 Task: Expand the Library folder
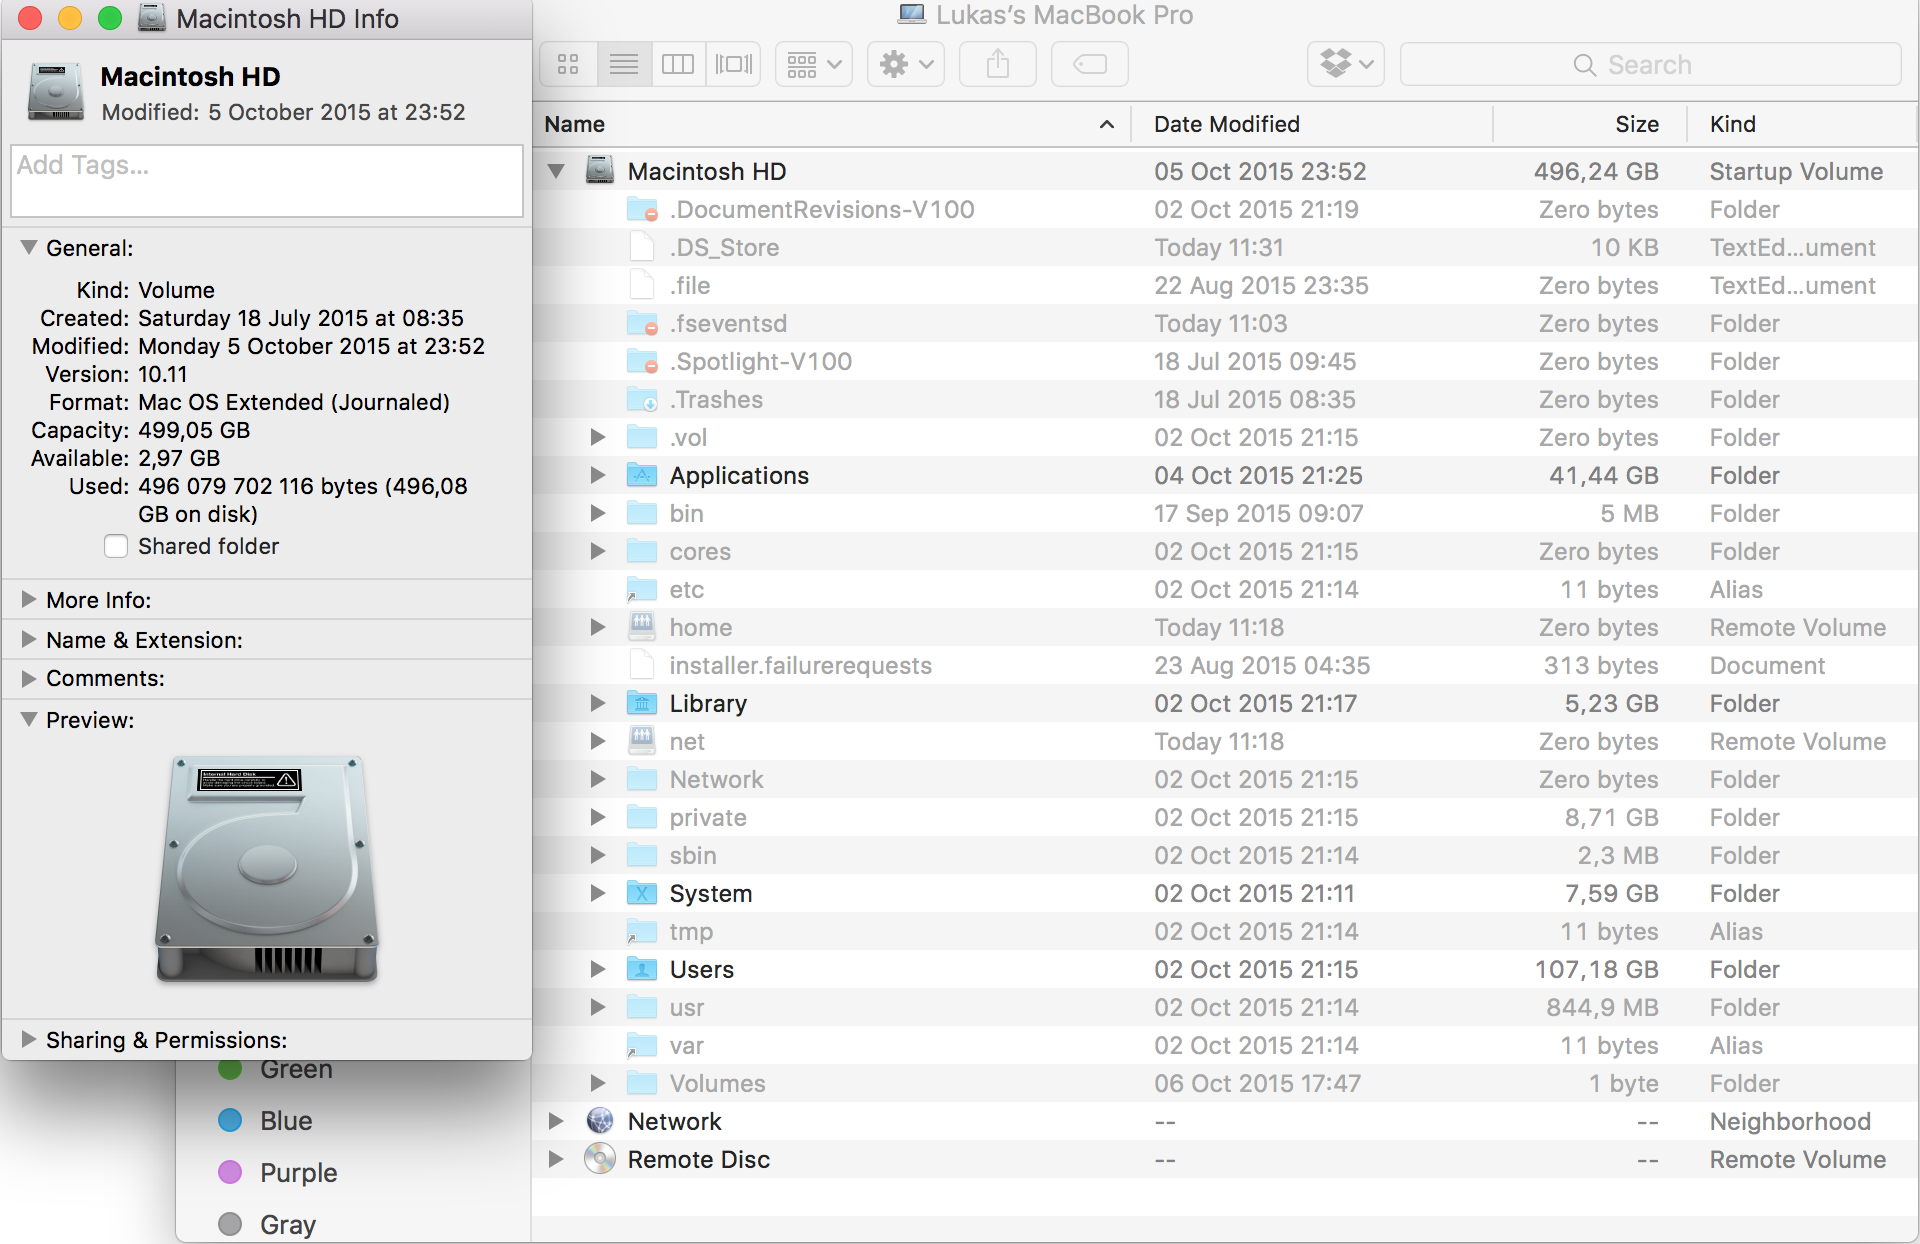[x=598, y=703]
